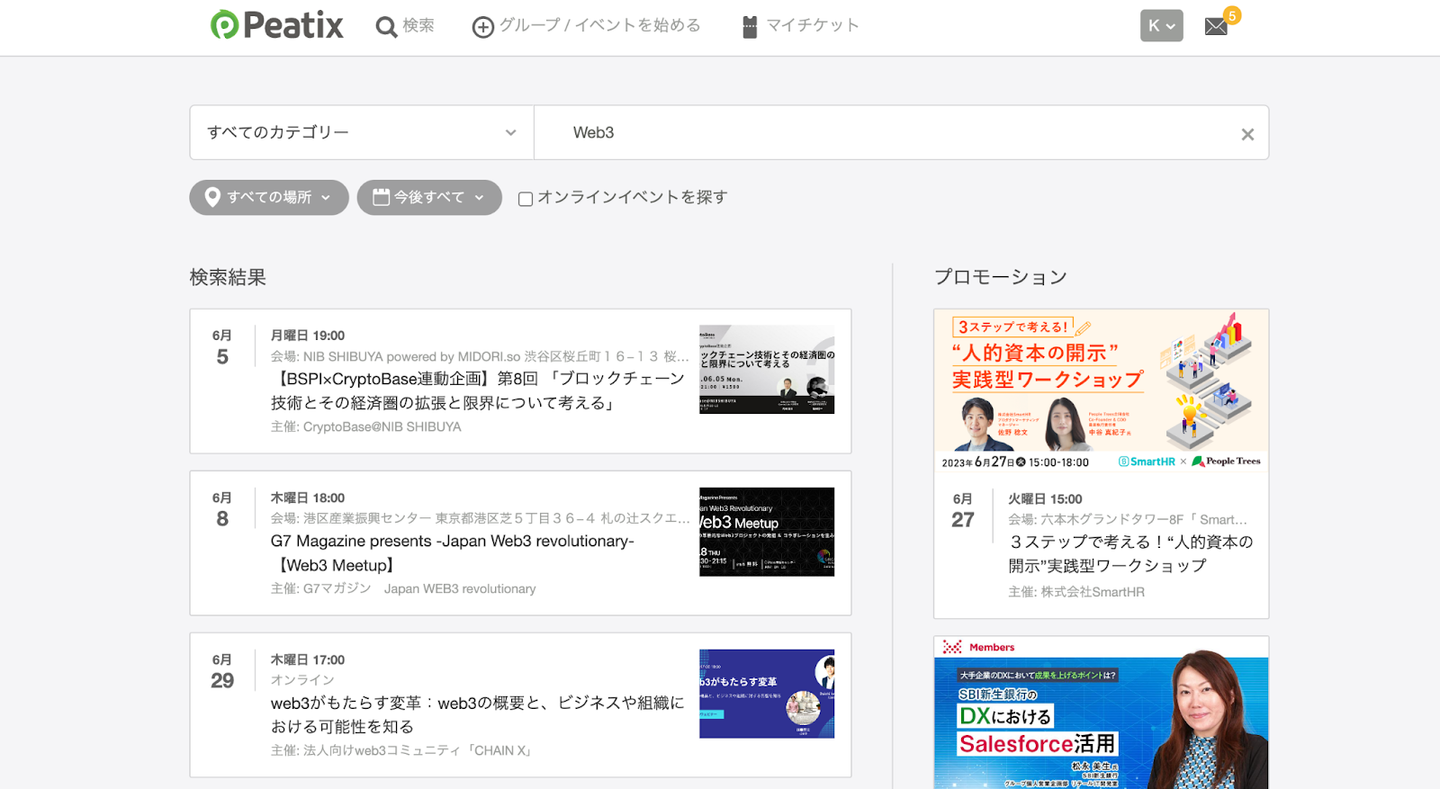1440x789 pixels.
Task: Expand 今後すべて date filter
Action: click(429, 197)
